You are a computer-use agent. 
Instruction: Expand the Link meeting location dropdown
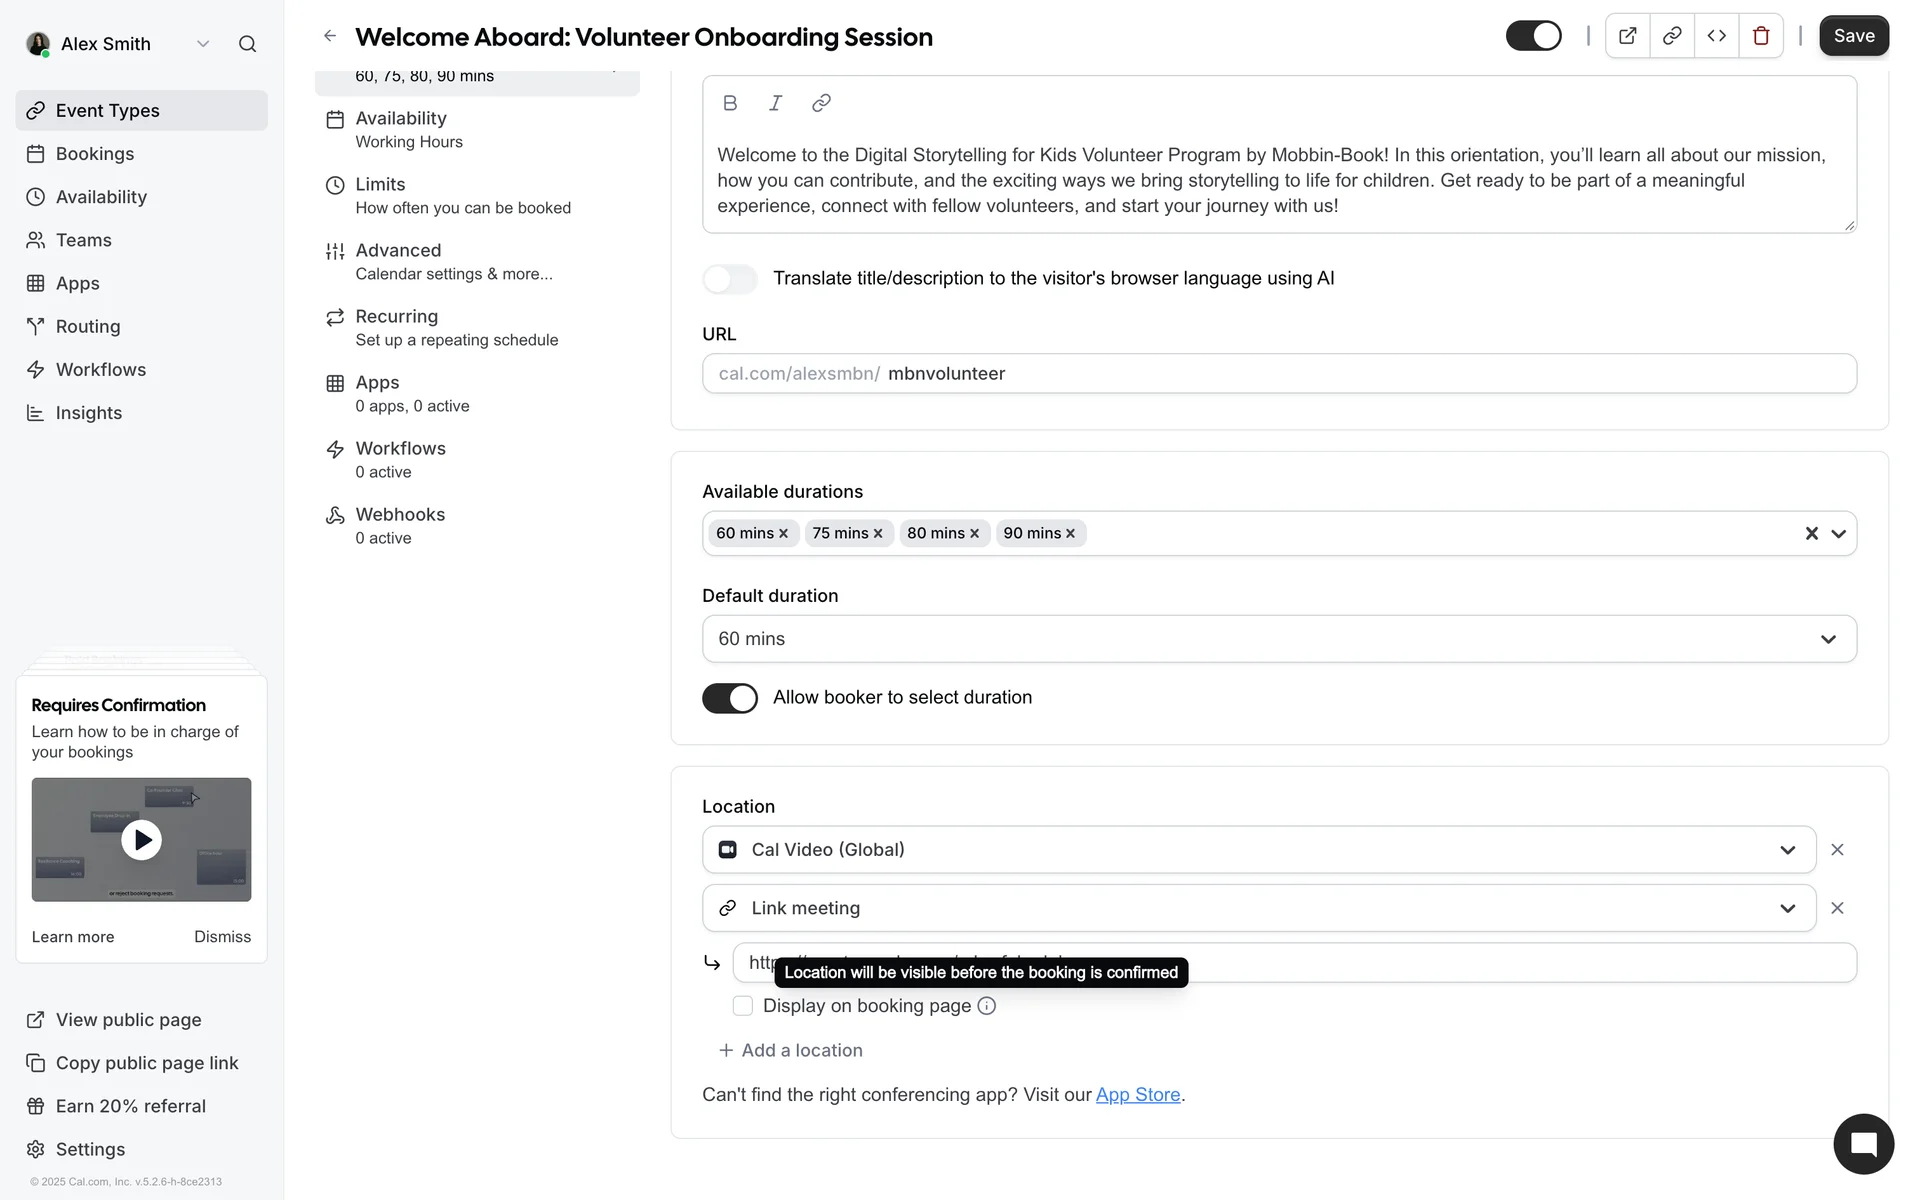click(1258, 908)
